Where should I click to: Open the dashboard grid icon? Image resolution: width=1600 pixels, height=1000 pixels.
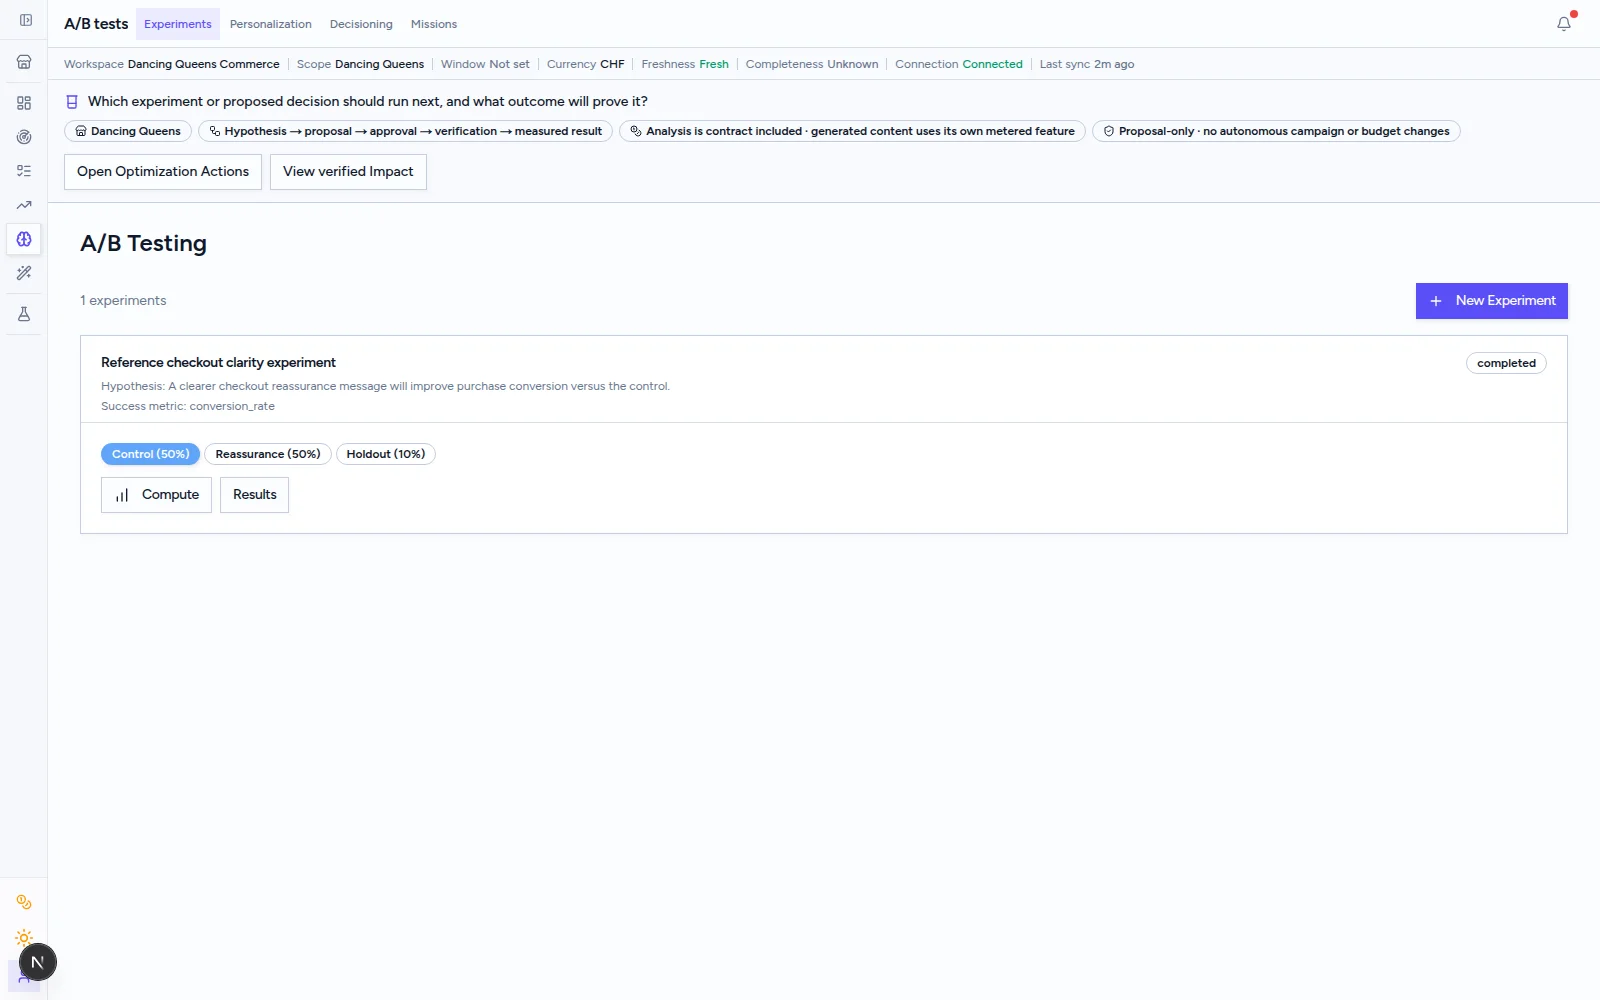(x=24, y=103)
